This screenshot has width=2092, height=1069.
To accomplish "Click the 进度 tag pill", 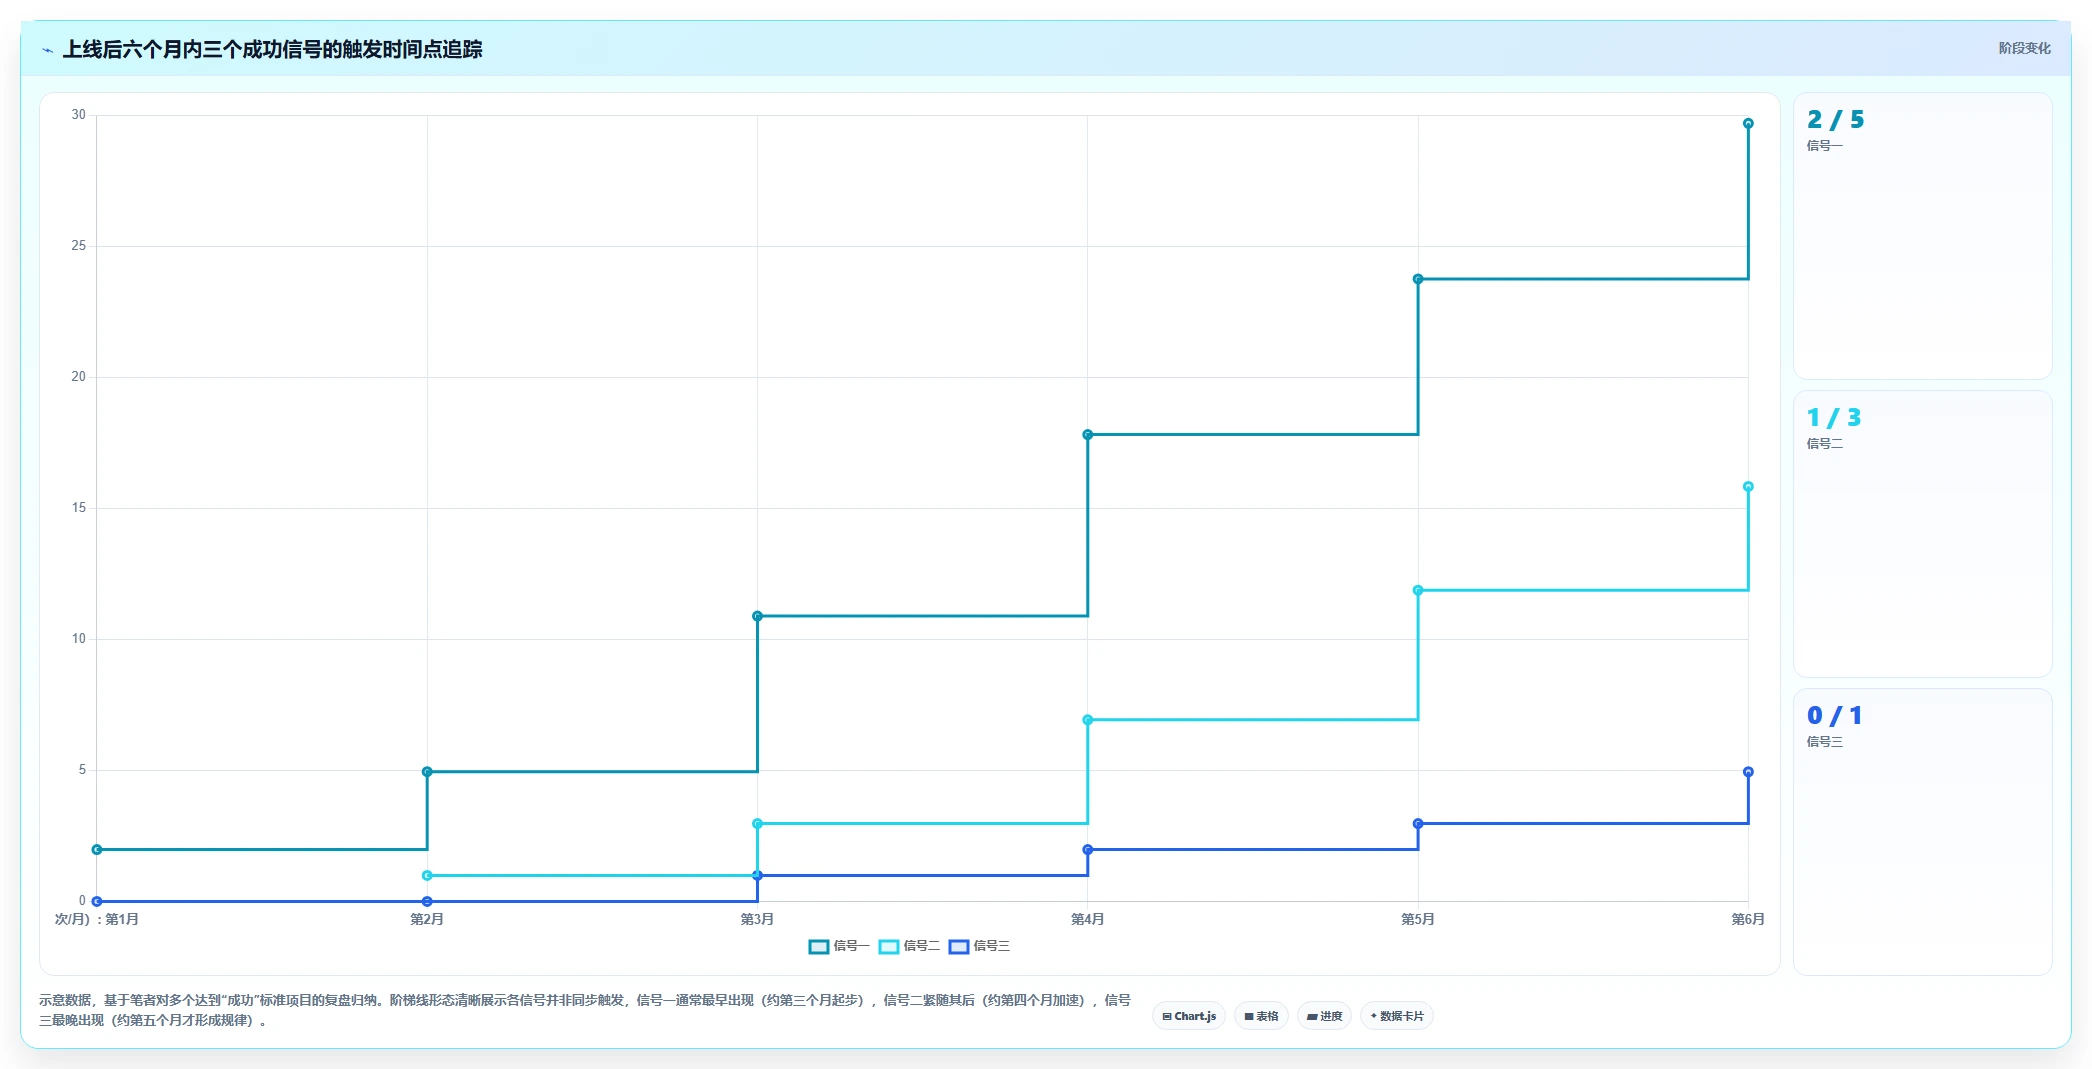I will point(1324,1016).
